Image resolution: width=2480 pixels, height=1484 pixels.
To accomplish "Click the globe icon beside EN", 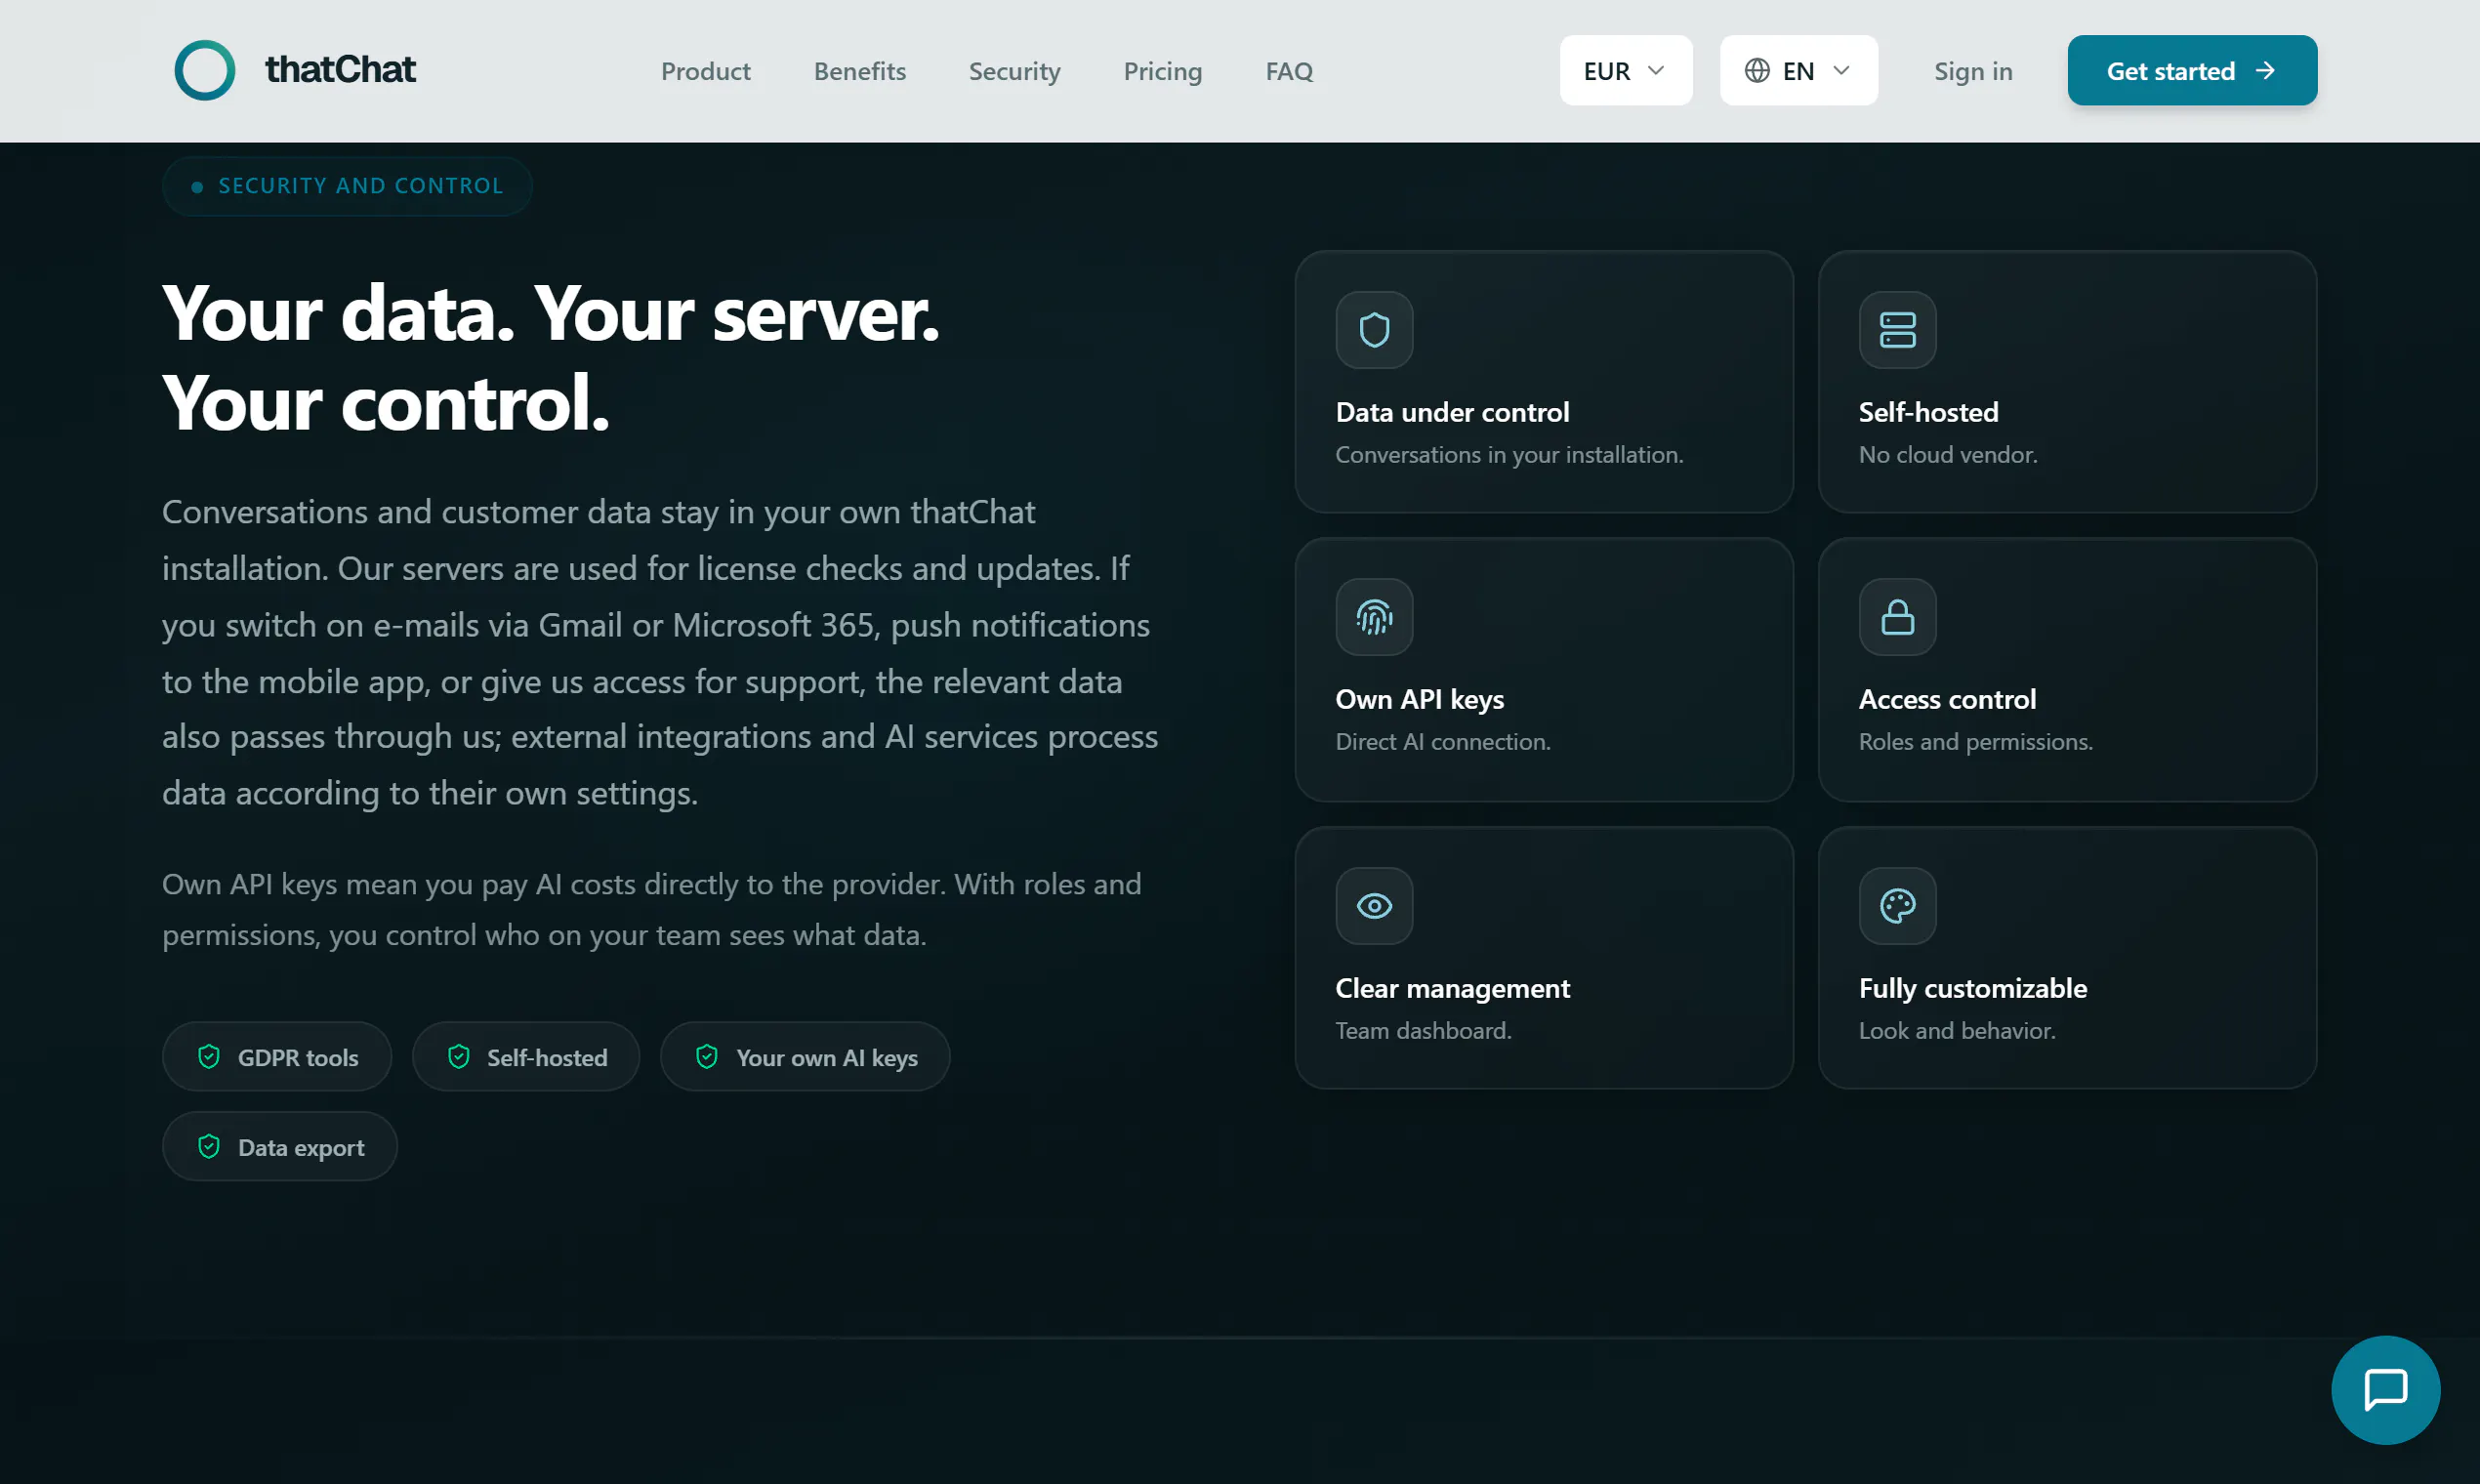I will pos(1757,71).
